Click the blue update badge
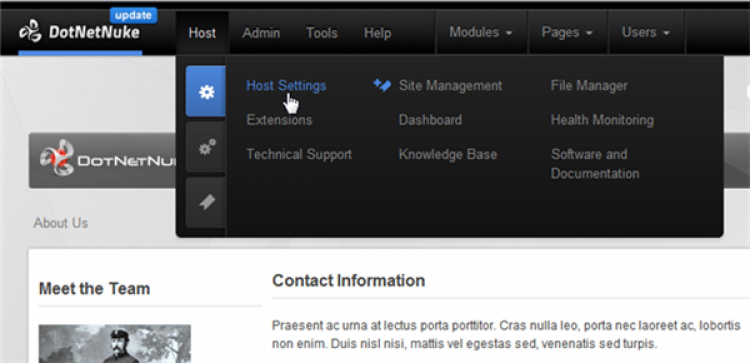 click(133, 15)
